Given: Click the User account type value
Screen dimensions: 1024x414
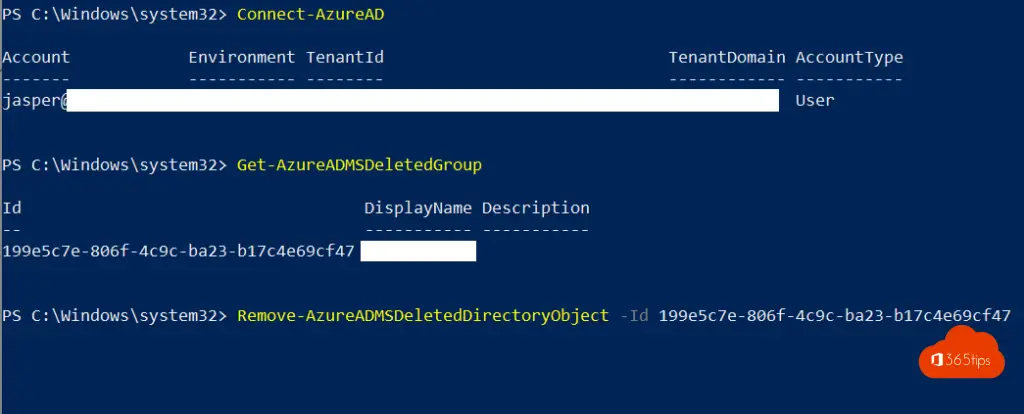Looking at the screenshot, I should pos(814,100).
